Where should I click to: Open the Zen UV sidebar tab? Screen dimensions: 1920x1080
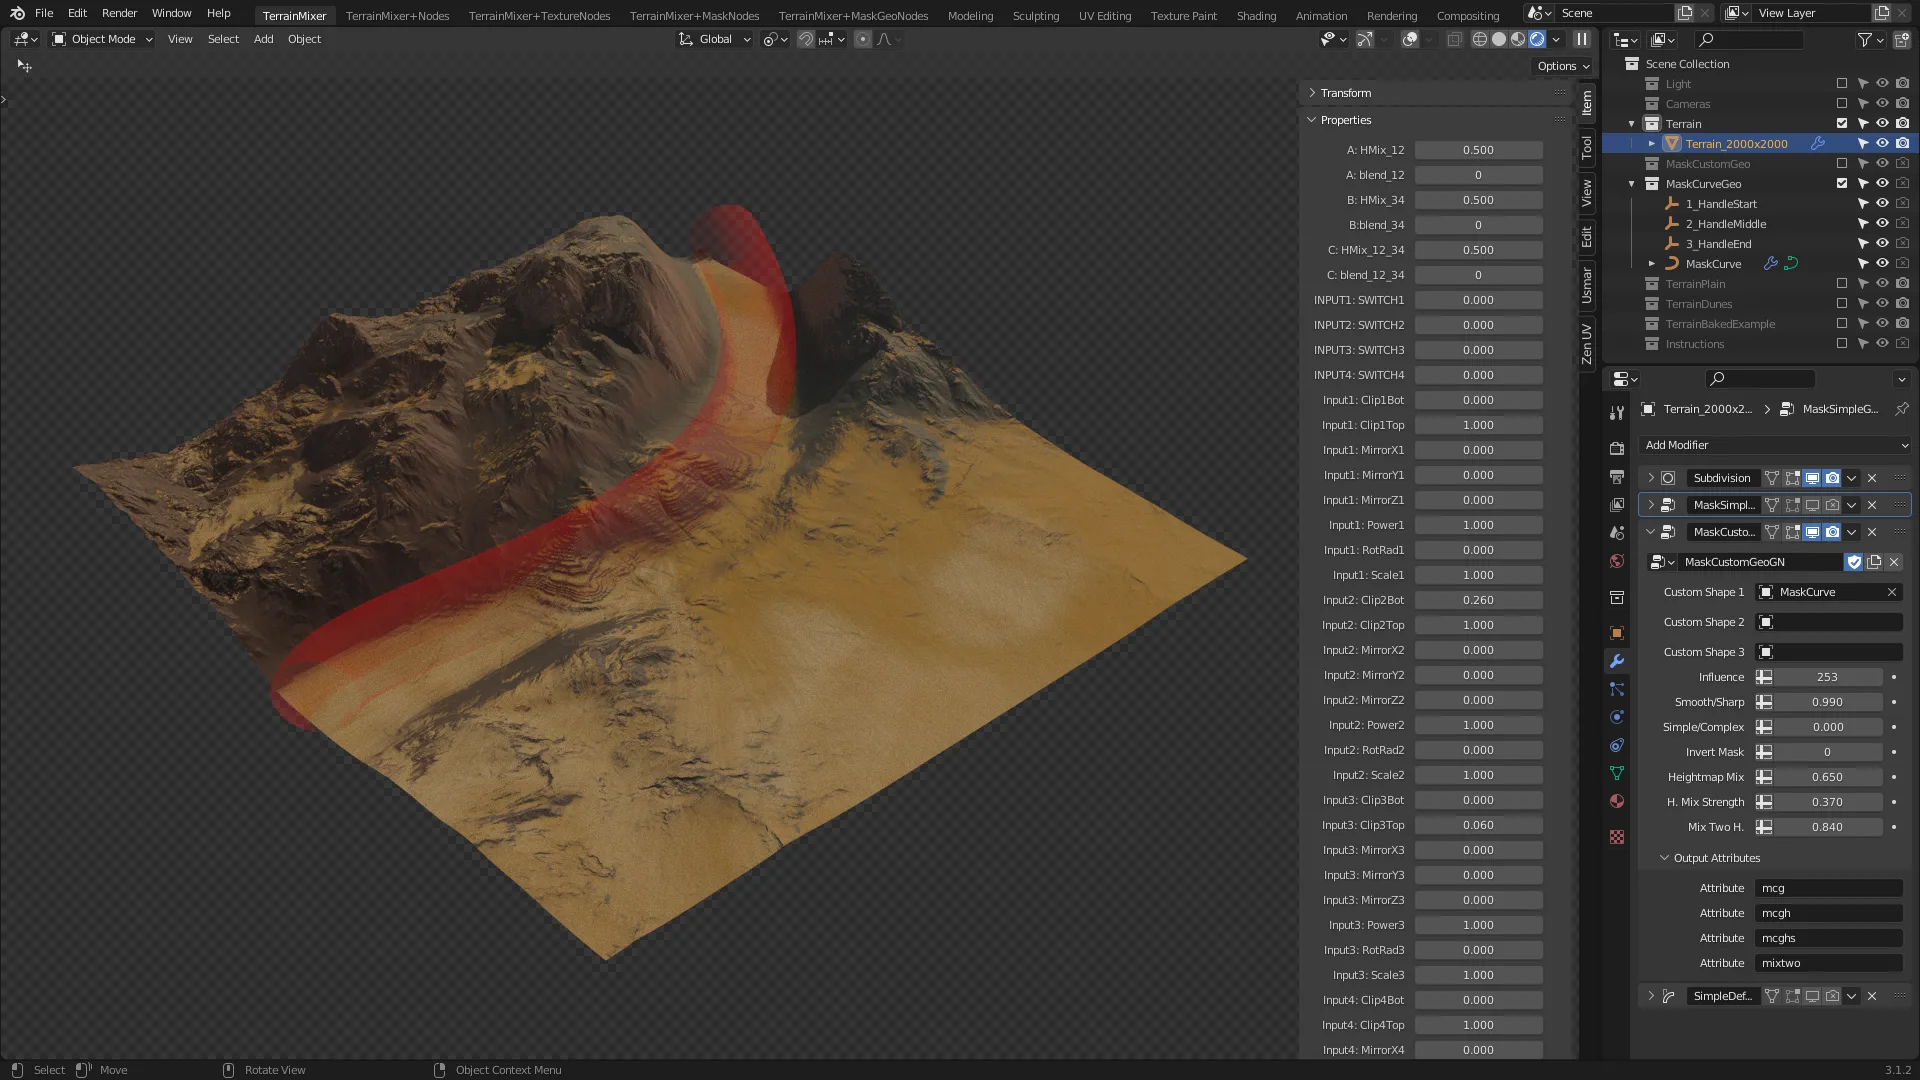coord(1587,343)
